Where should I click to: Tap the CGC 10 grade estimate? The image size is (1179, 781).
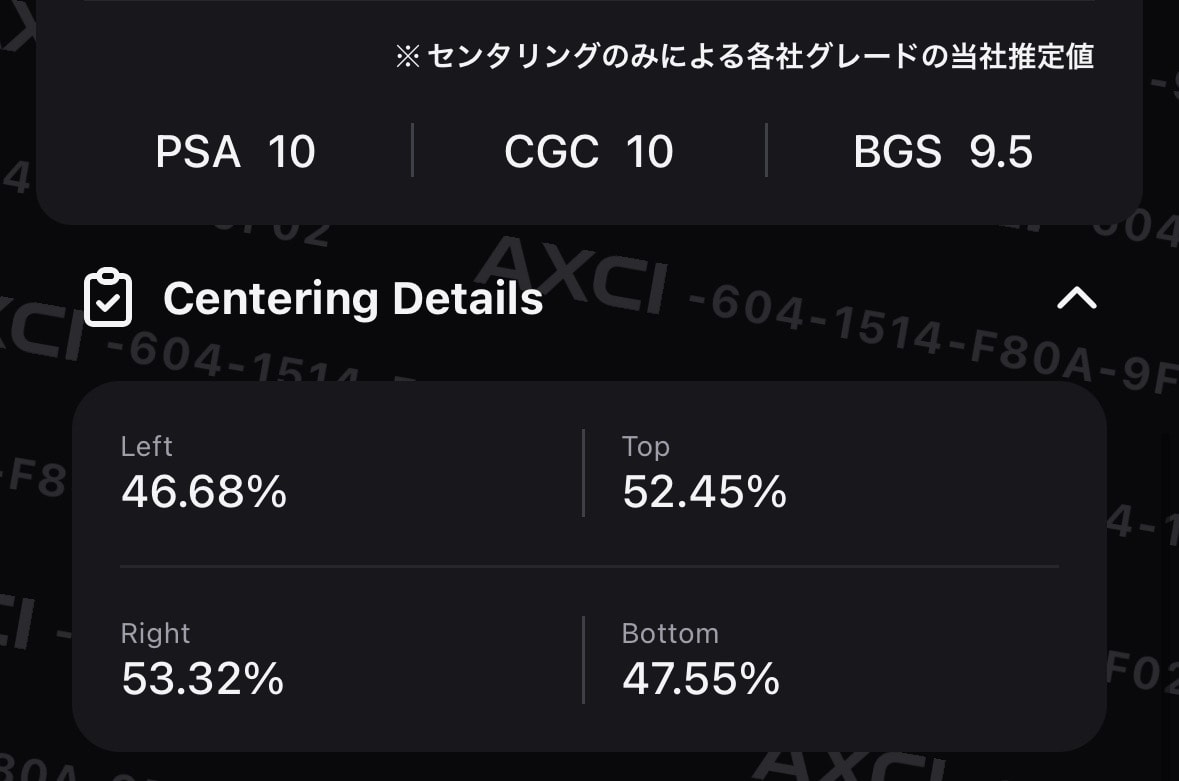(x=589, y=152)
